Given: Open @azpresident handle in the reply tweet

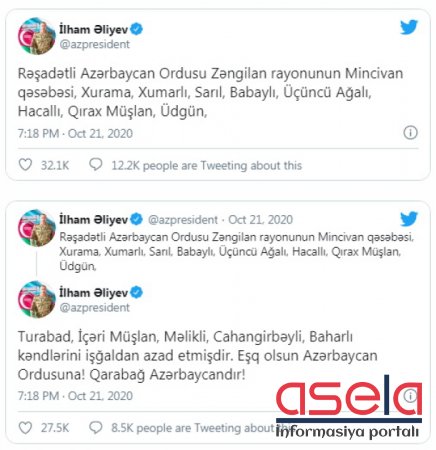Looking at the screenshot, I should [x=94, y=307].
